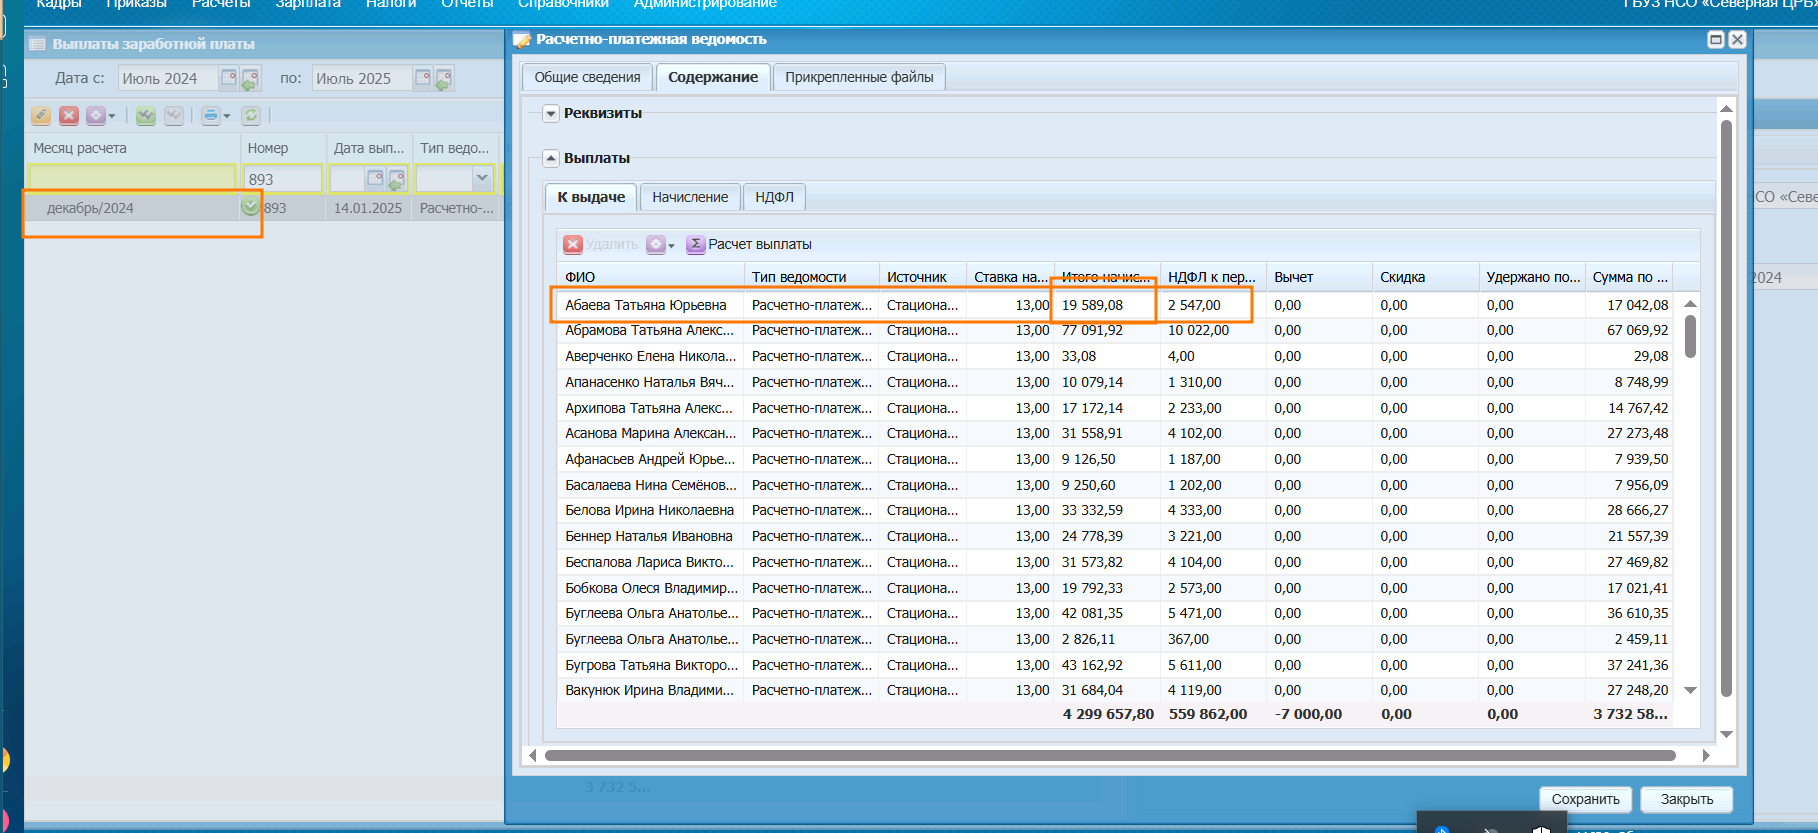
Task: Click the 'Дата с' field showing Июль 2024
Action: coord(167,78)
